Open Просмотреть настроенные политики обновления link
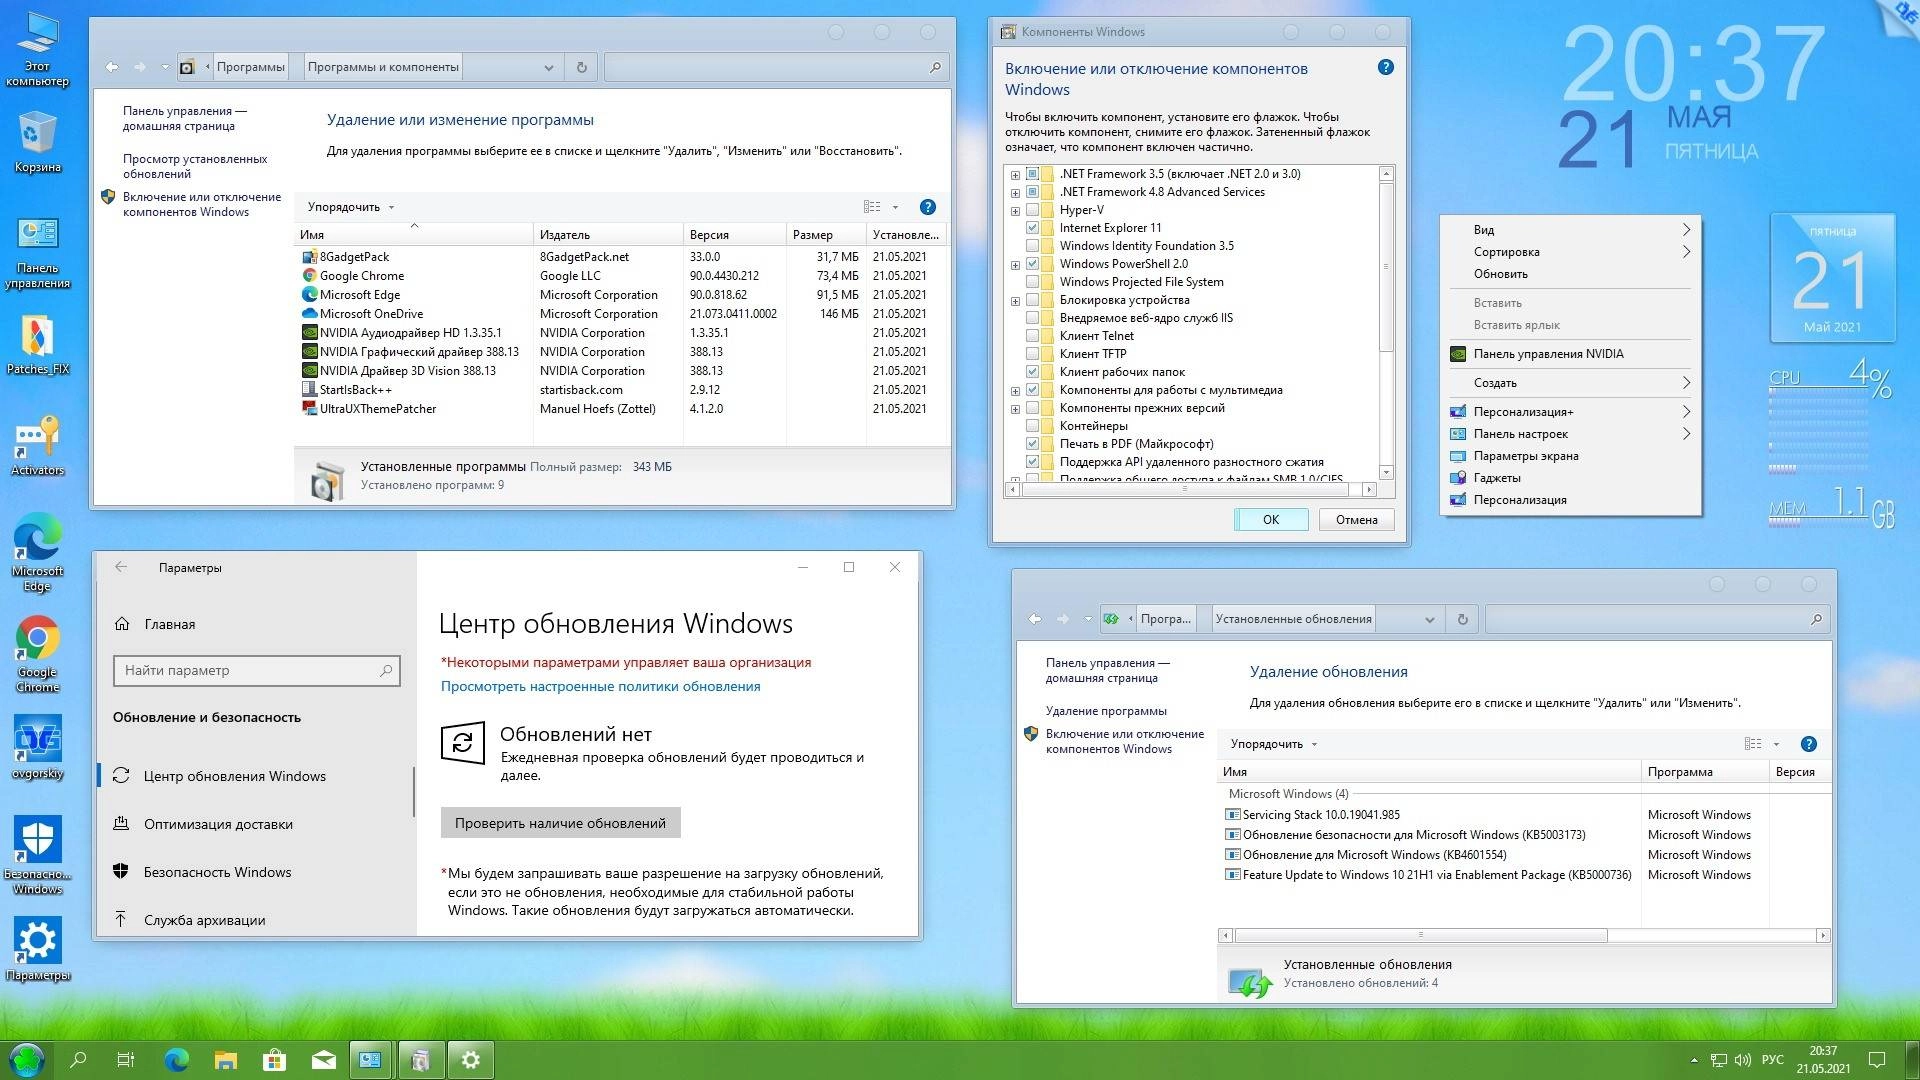The height and width of the screenshot is (1080, 1920). coord(600,686)
